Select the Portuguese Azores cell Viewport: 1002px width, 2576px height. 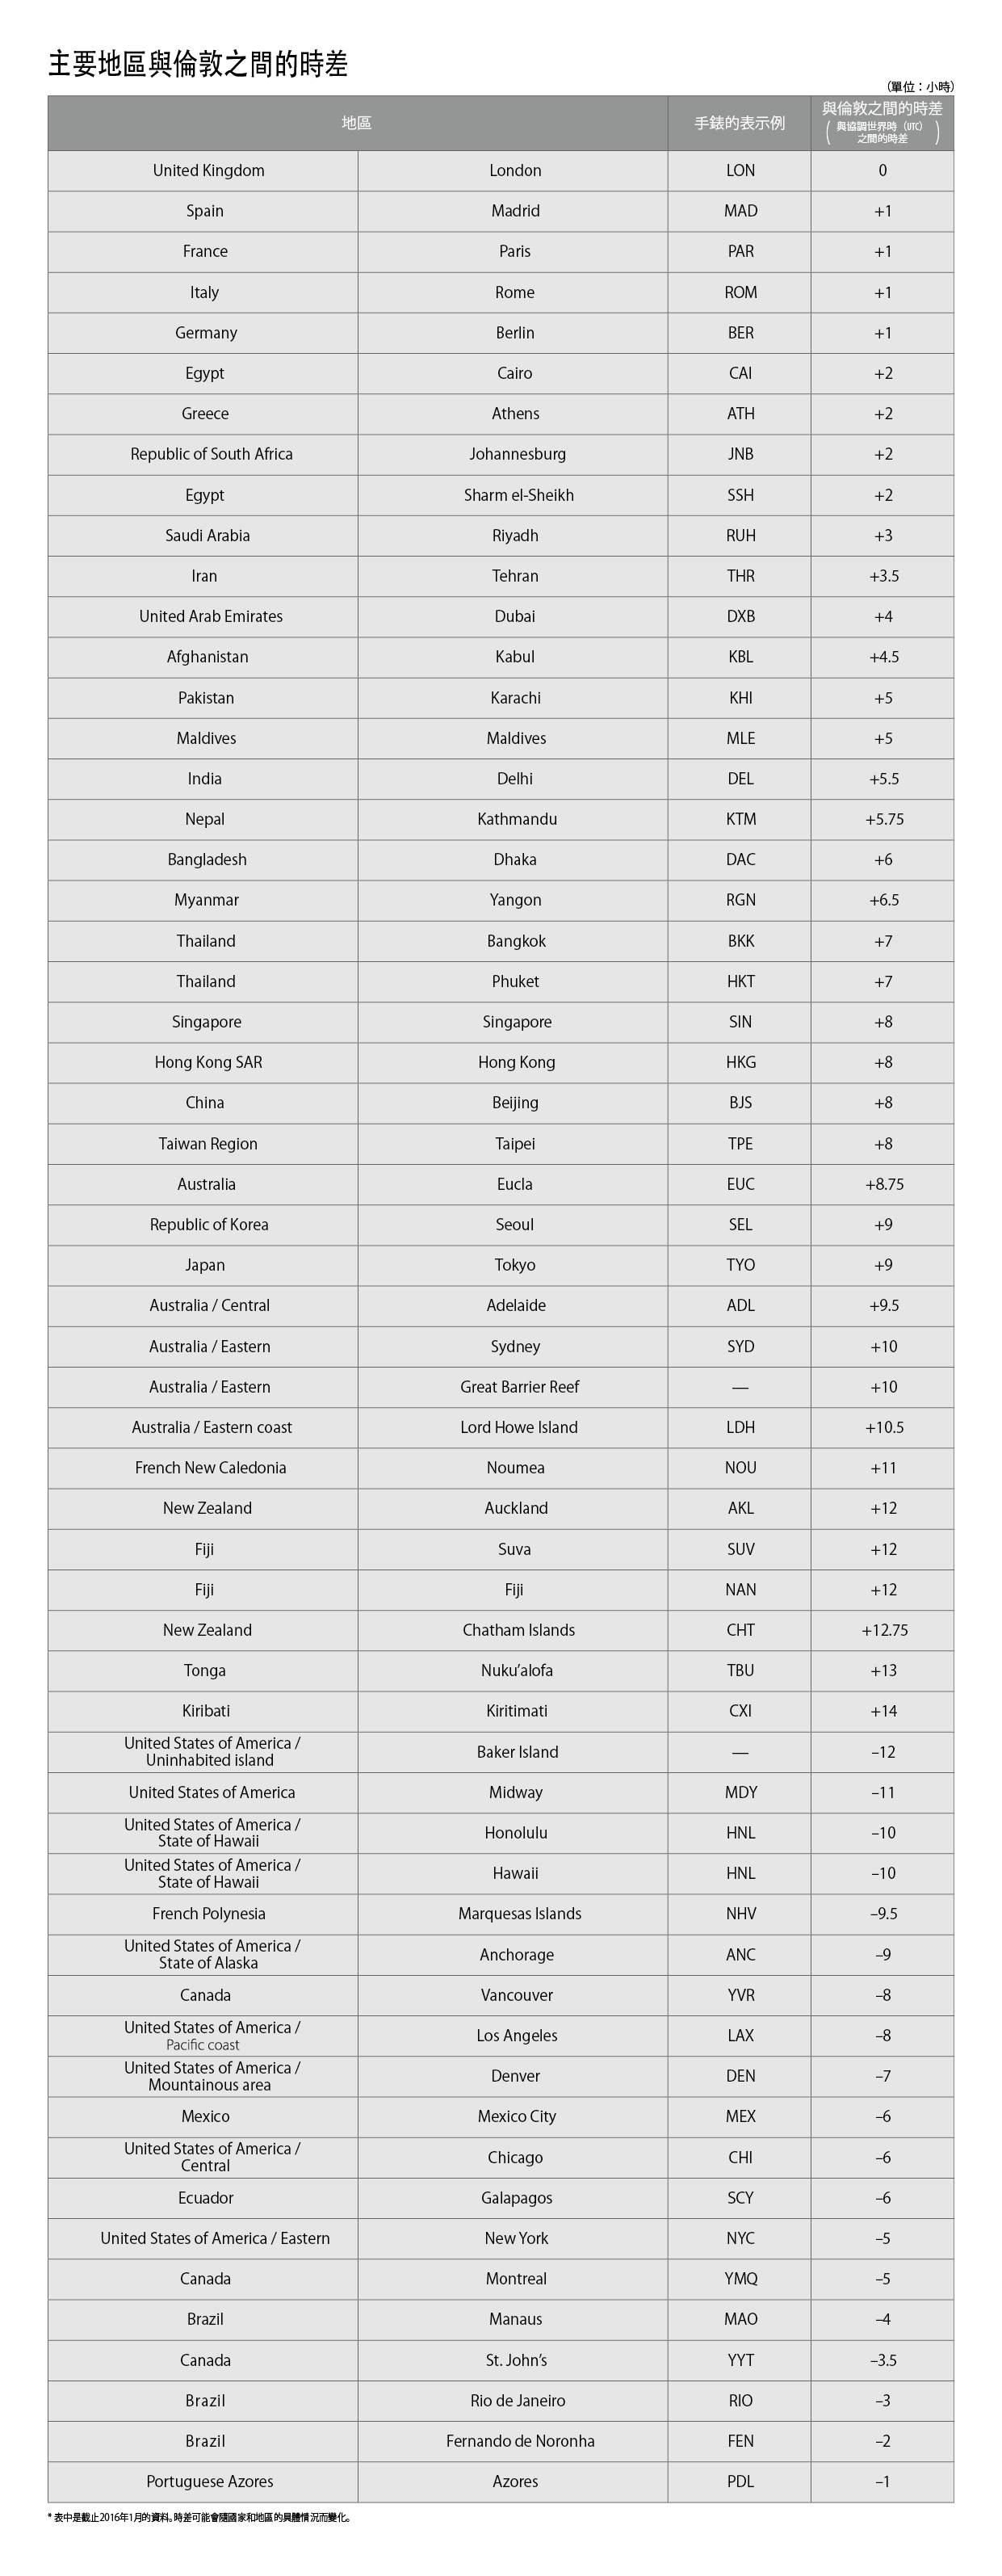pyautogui.click(x=209, y=2481)
